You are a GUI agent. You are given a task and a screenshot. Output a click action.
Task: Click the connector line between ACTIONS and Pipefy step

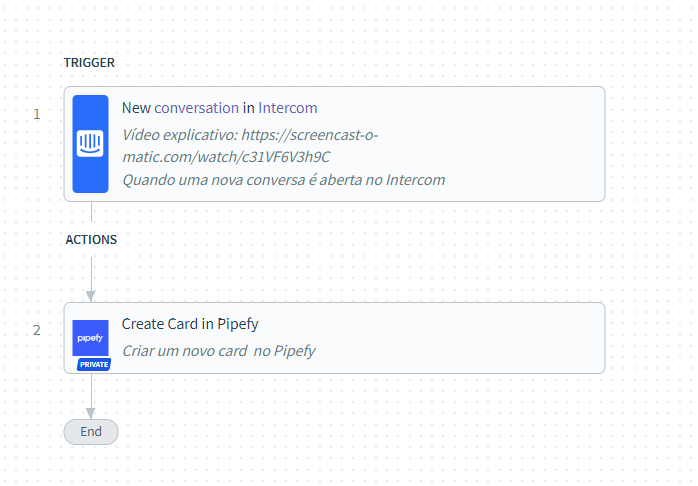91,274
